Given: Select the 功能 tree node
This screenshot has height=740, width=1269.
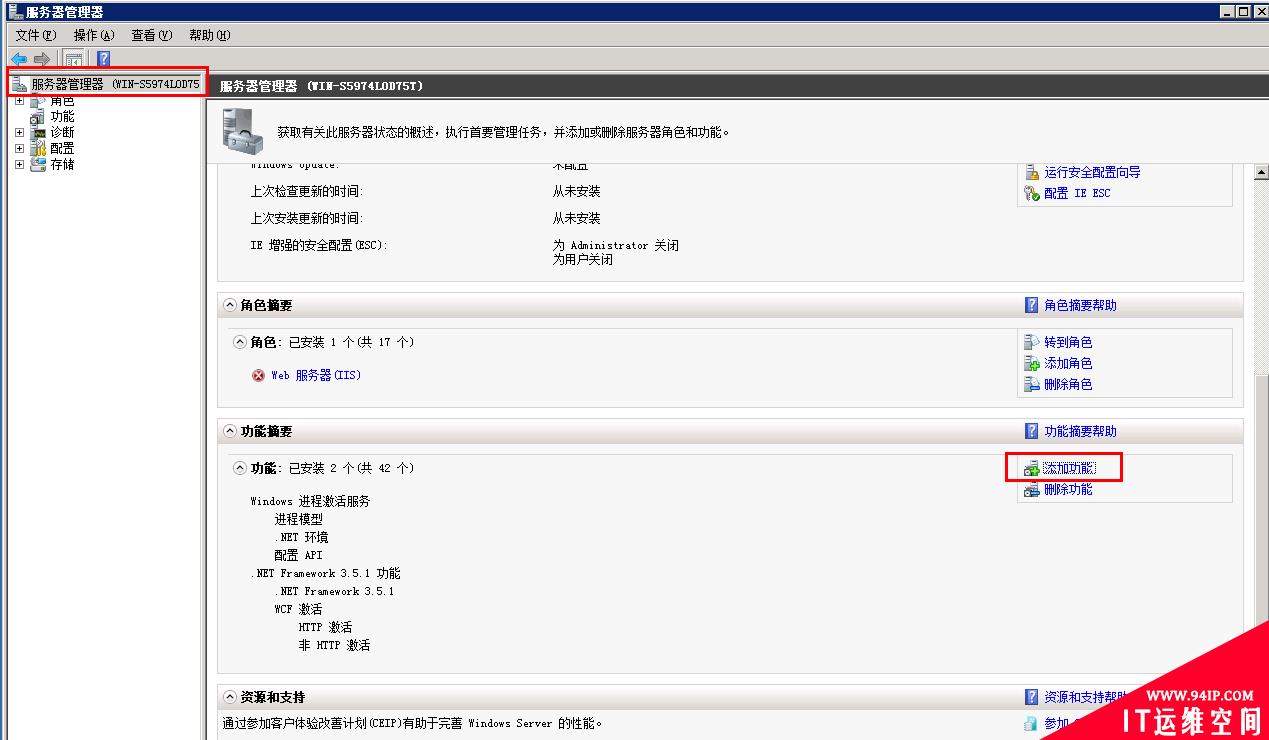Looking at the screenshot, I should click(x=62, y=116).
